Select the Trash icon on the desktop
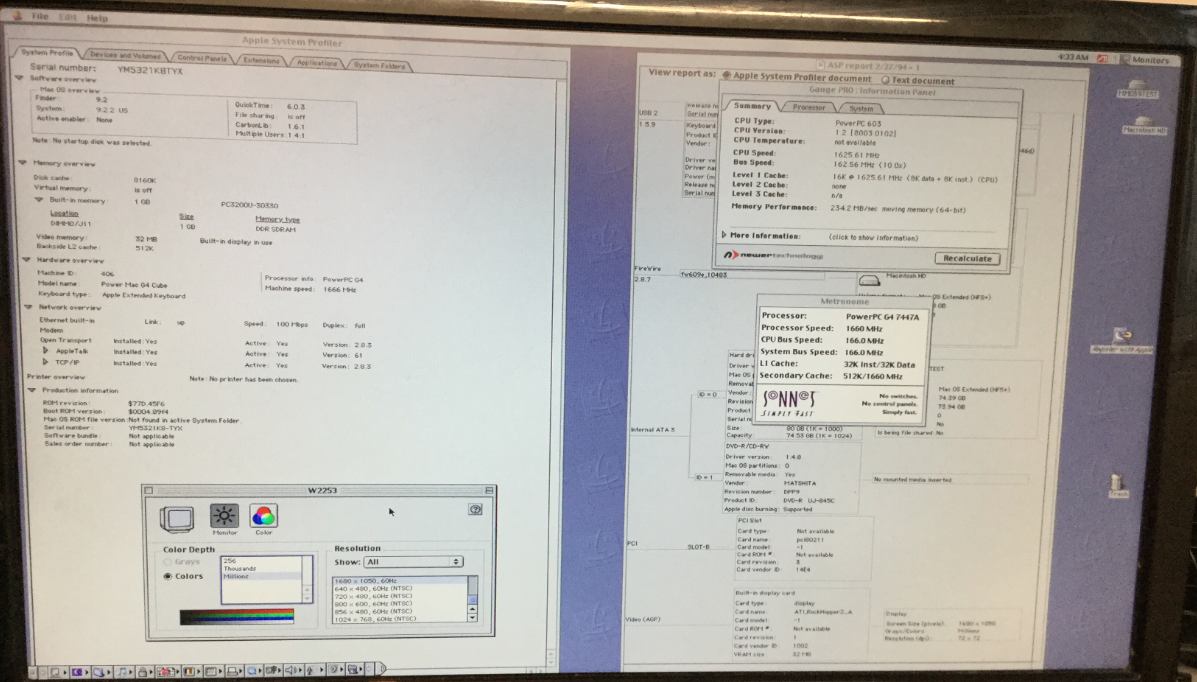The image size is (1197, 682). (1118, 486)
